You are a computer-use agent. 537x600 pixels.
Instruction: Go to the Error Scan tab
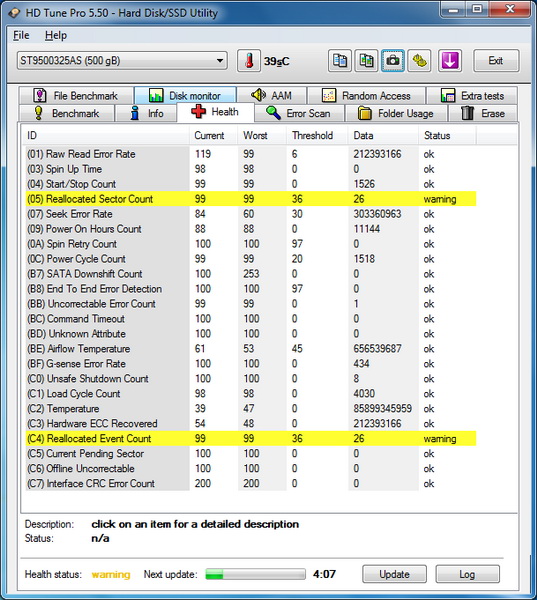(x=299, y=113)
